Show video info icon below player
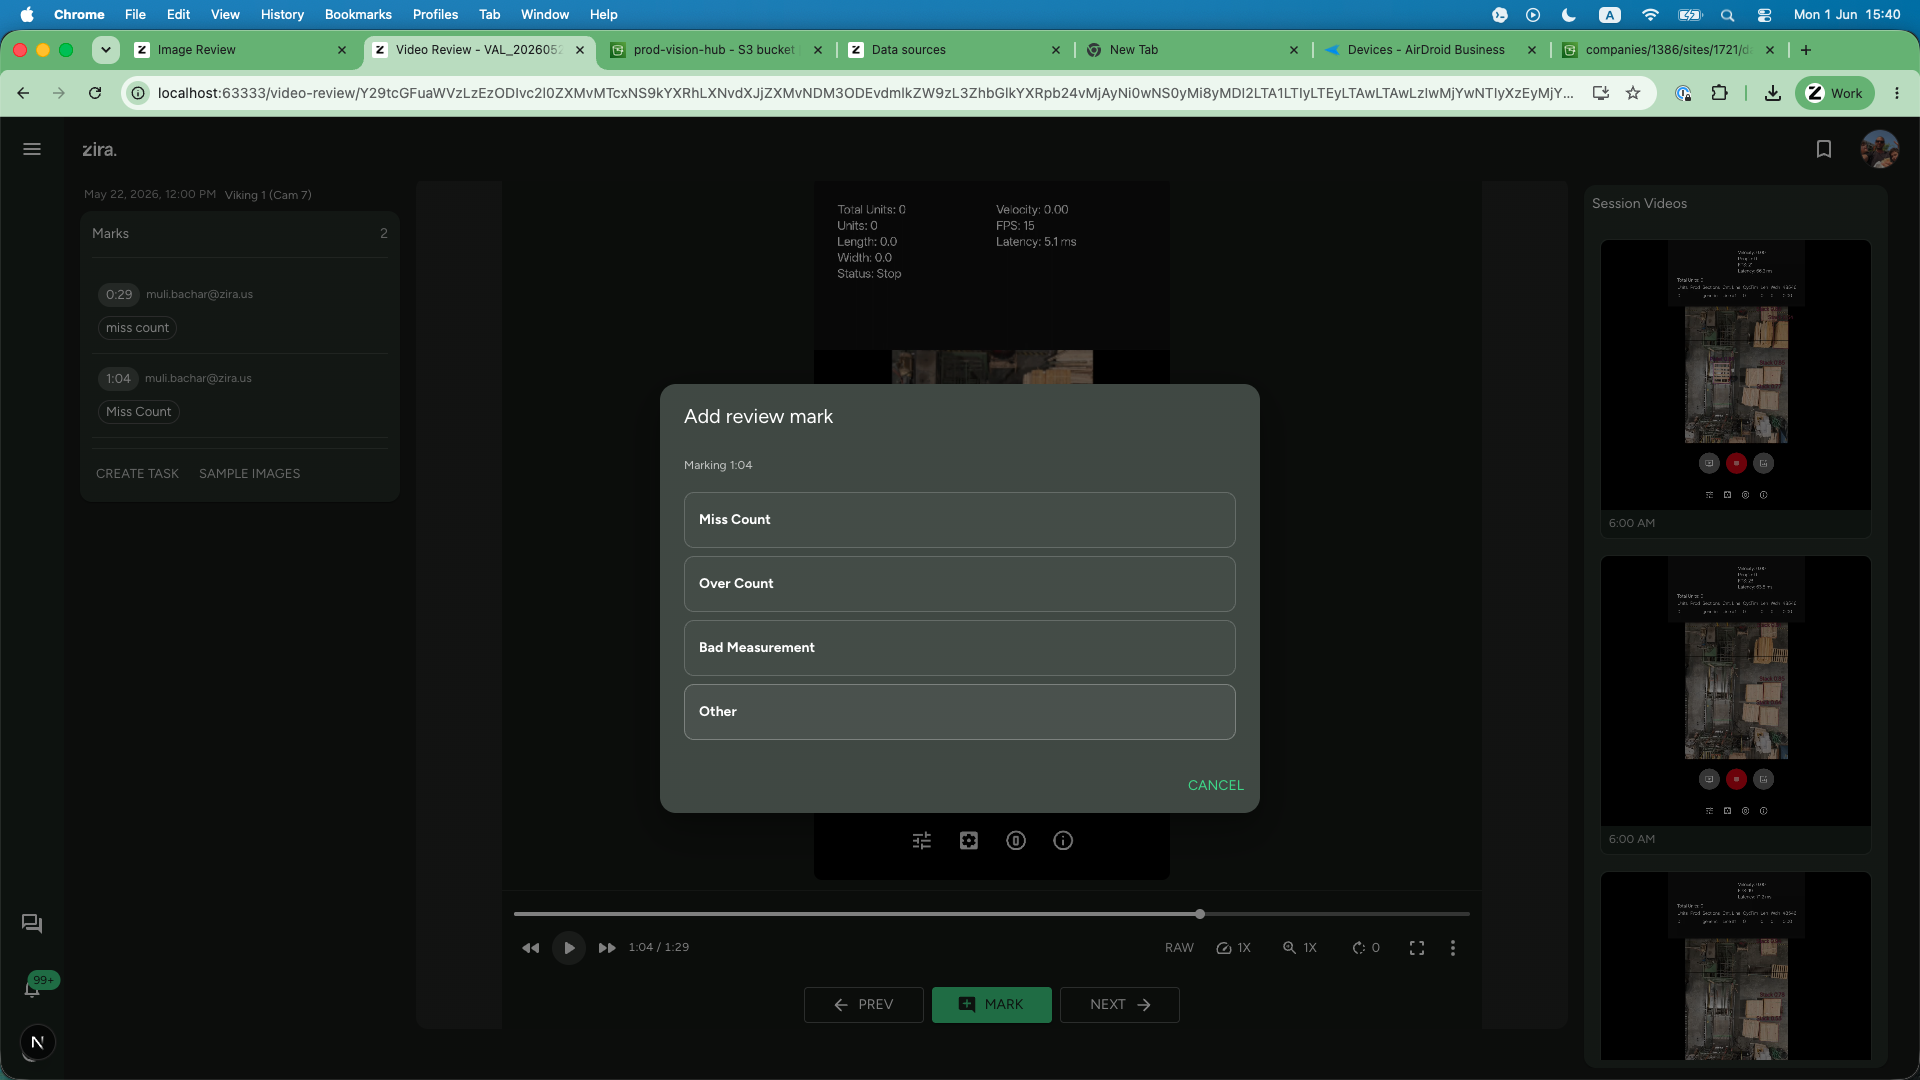This screenshot has width=1920, height=1080. pyautogui.click(x=1062, y=841)
